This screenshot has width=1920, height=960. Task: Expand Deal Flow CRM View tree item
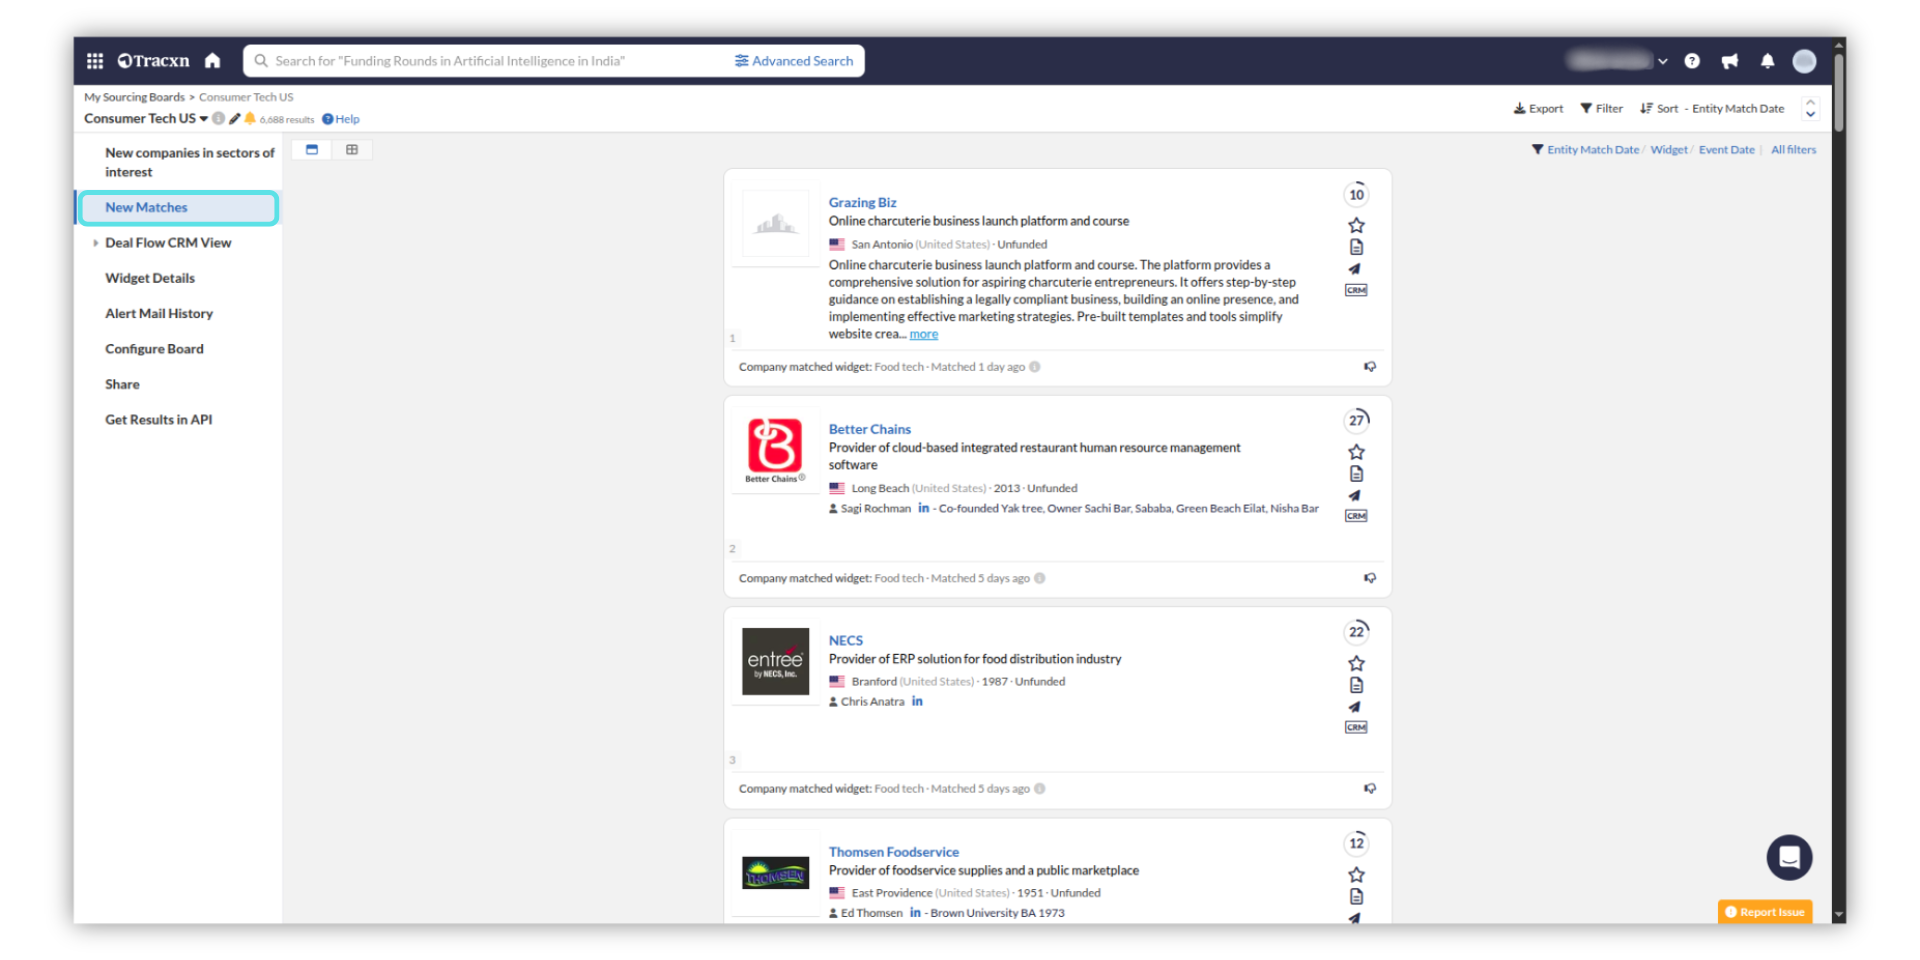(x=96, y=243)
